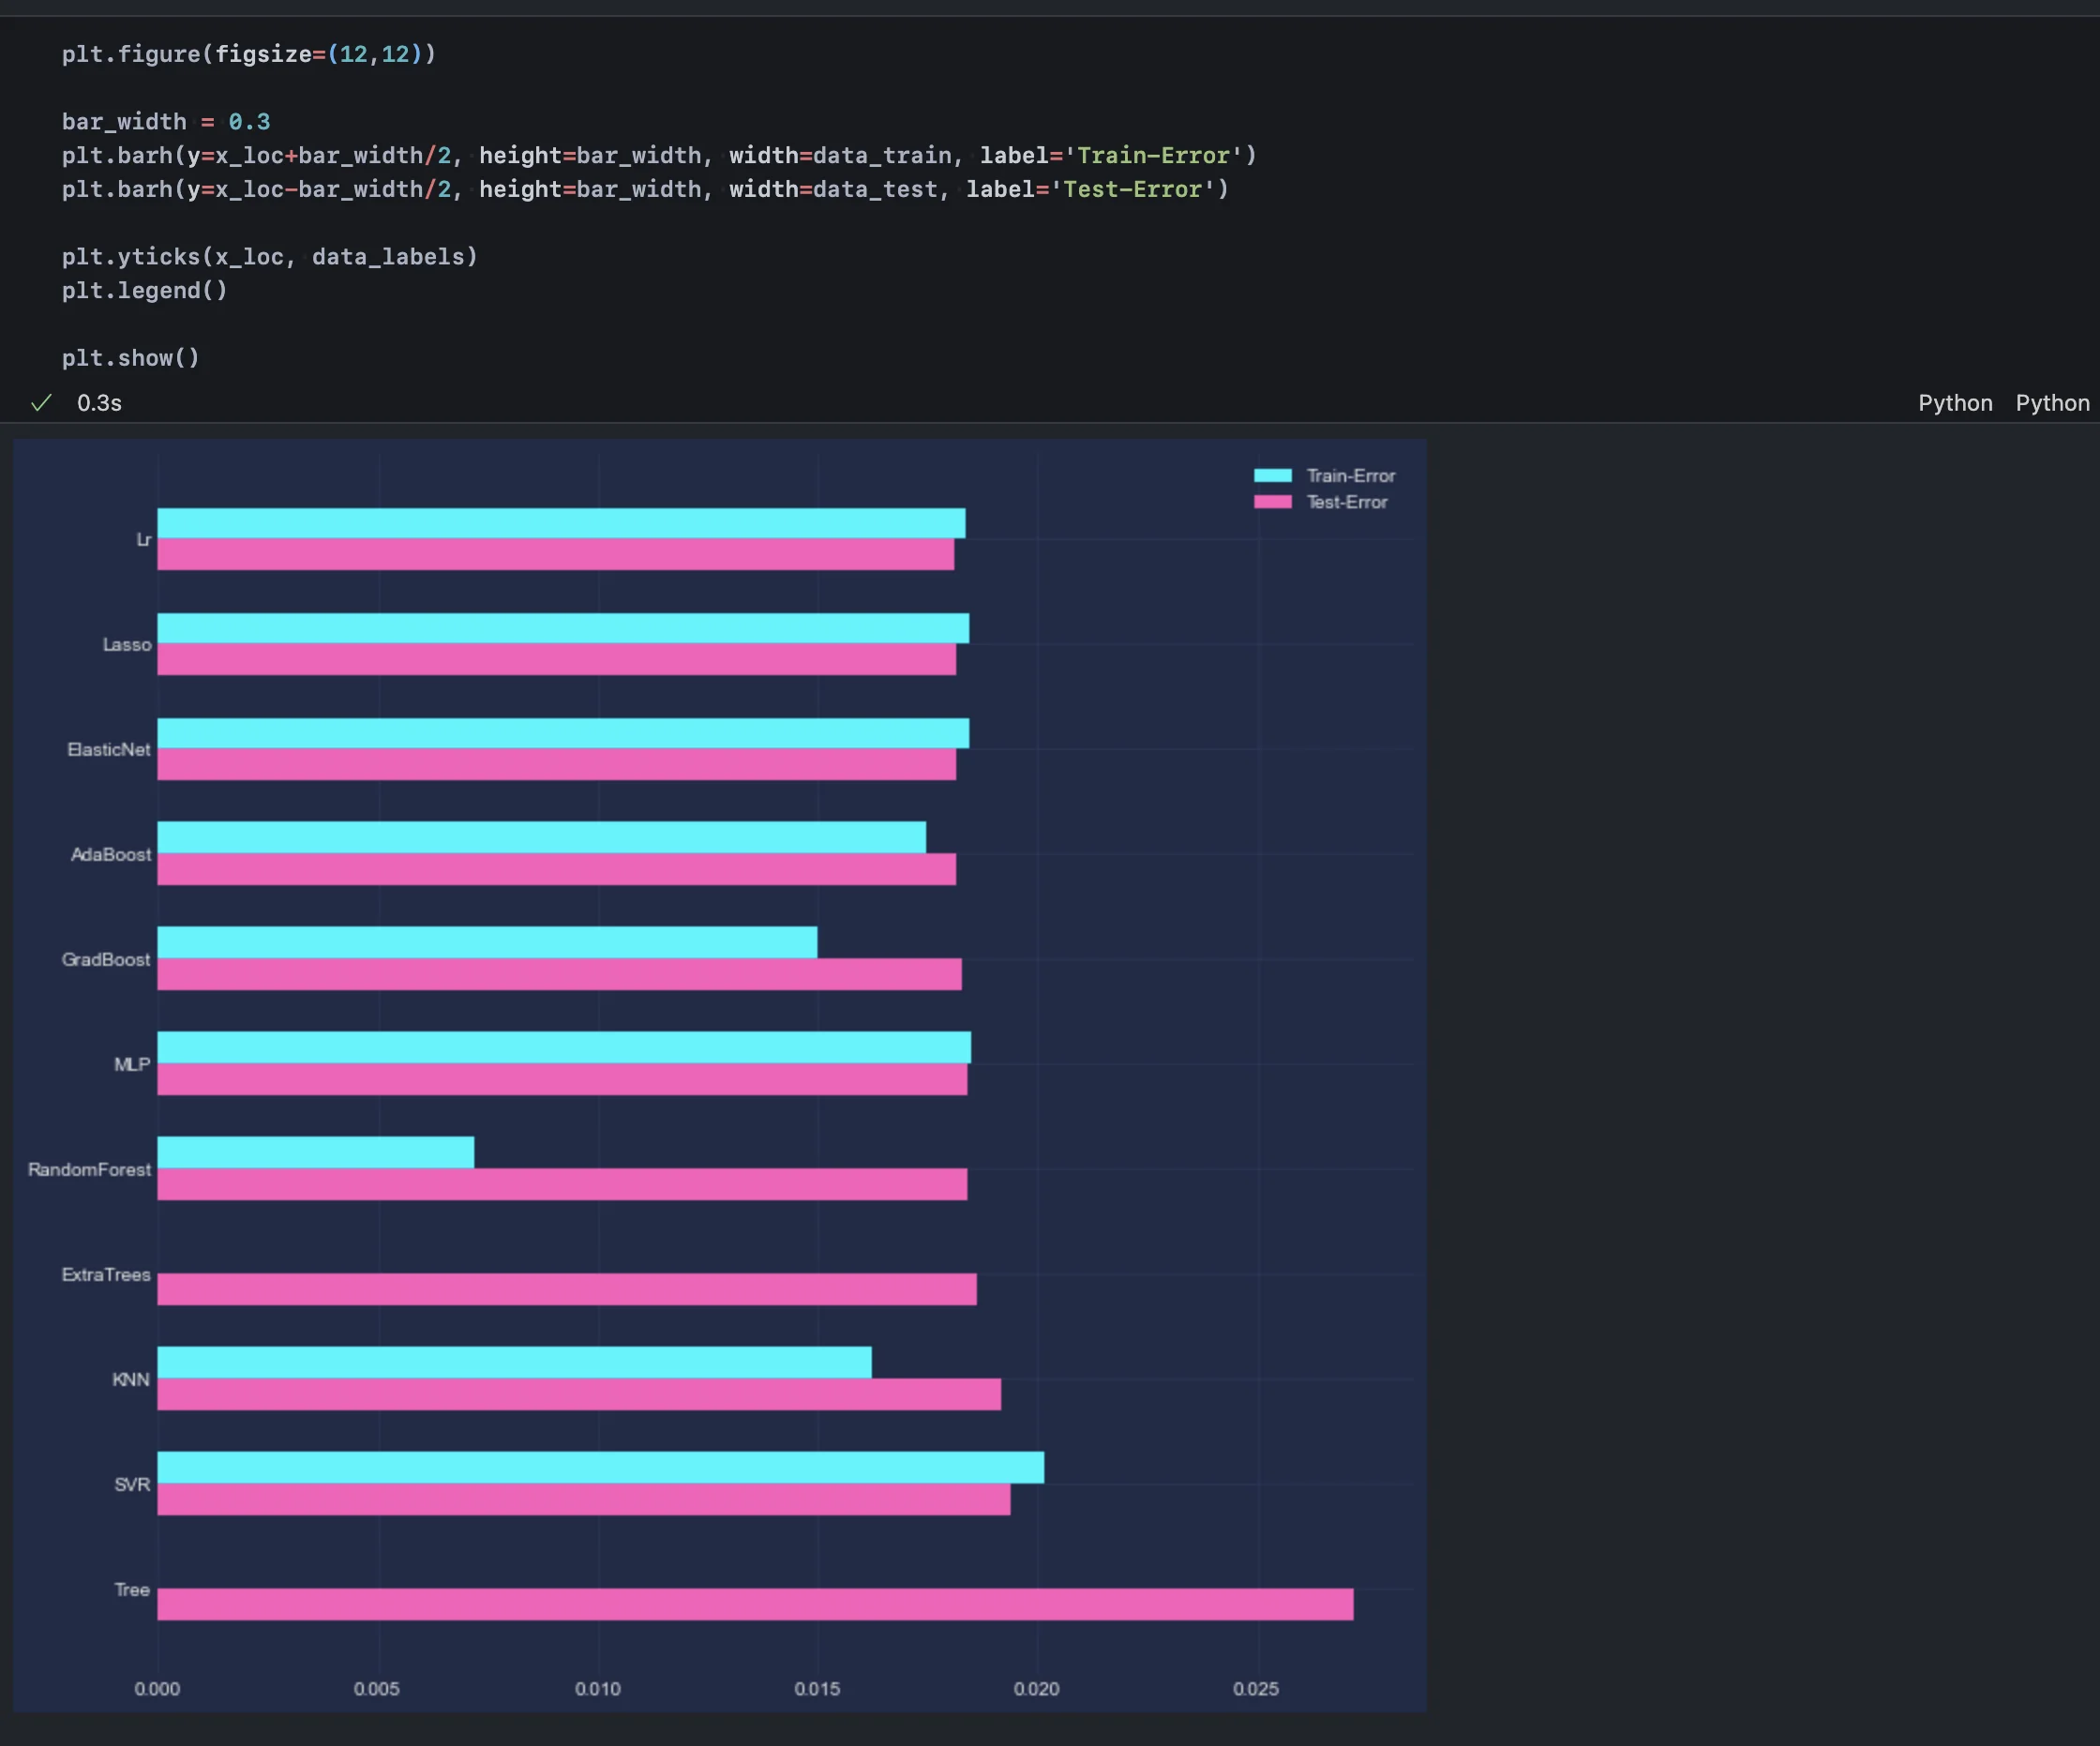Click the 0.025 x-axis tick label
This screenshot has width=2100, height=1746.
1255,1689
